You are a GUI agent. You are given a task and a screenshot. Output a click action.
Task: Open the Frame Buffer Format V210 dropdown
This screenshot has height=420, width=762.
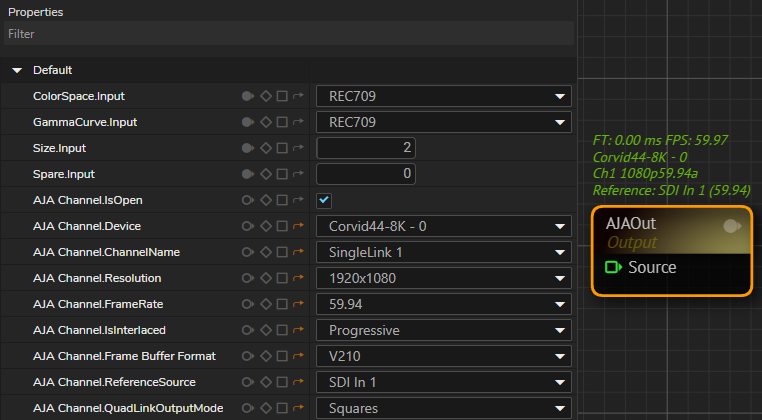coord(444,356)
